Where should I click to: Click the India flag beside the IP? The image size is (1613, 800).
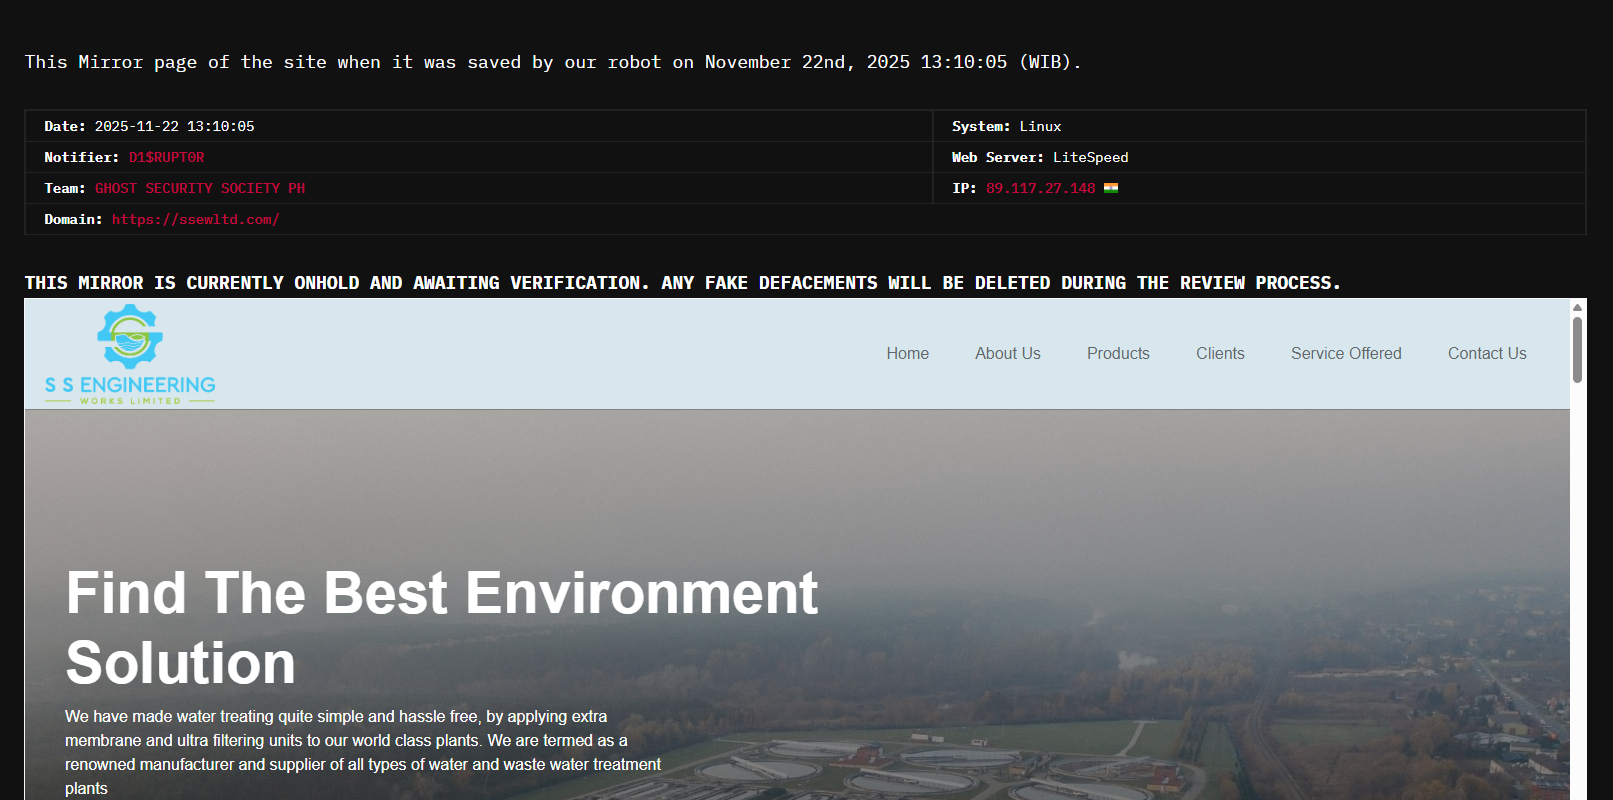[x=1110, y=188]
